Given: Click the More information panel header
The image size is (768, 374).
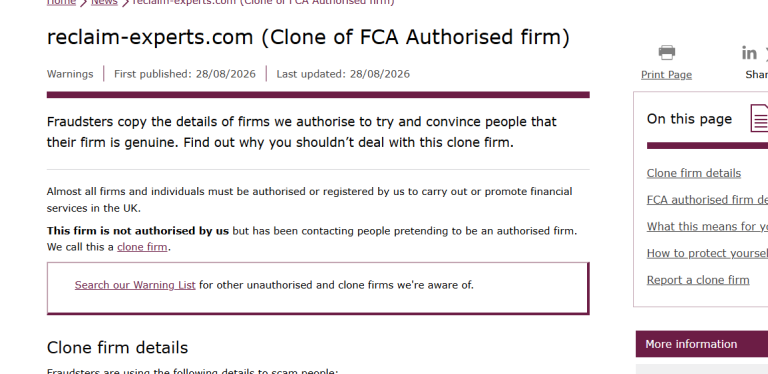Looking at the screenshot, I should [x=702, y=344].
